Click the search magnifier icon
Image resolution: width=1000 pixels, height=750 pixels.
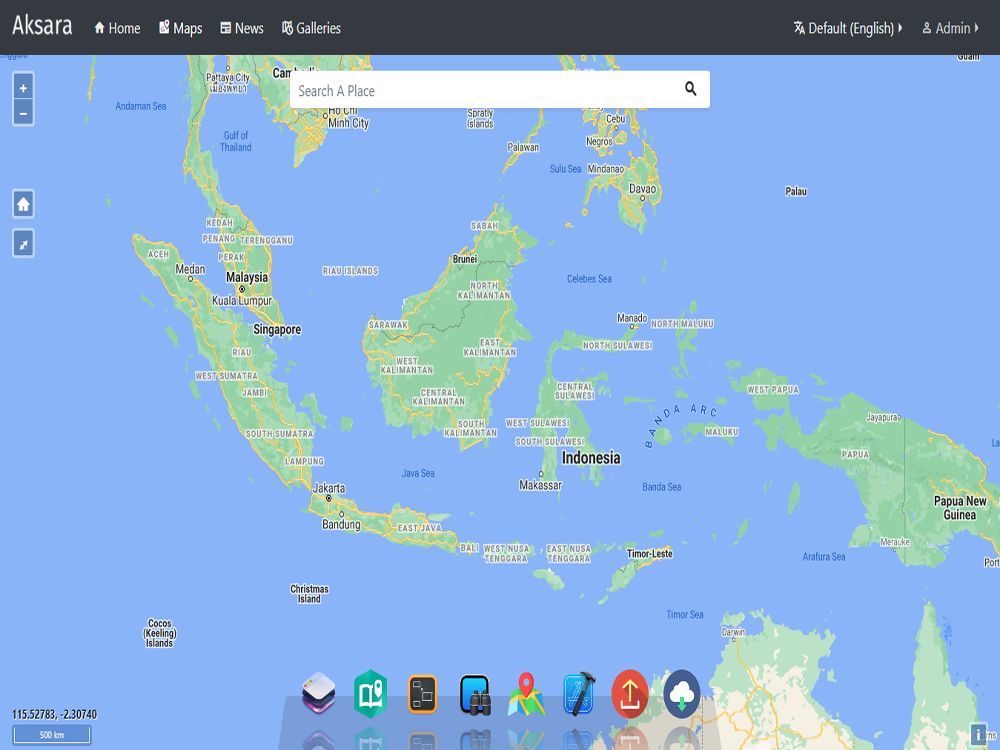(x=691, y=89)
